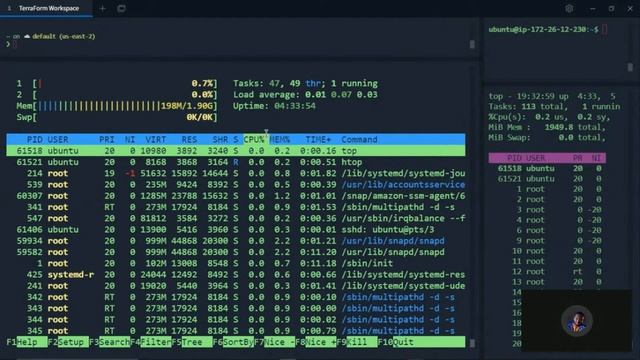Select the systemd-res row PID 425
The image size is (640, 360).
pos(236,275)
